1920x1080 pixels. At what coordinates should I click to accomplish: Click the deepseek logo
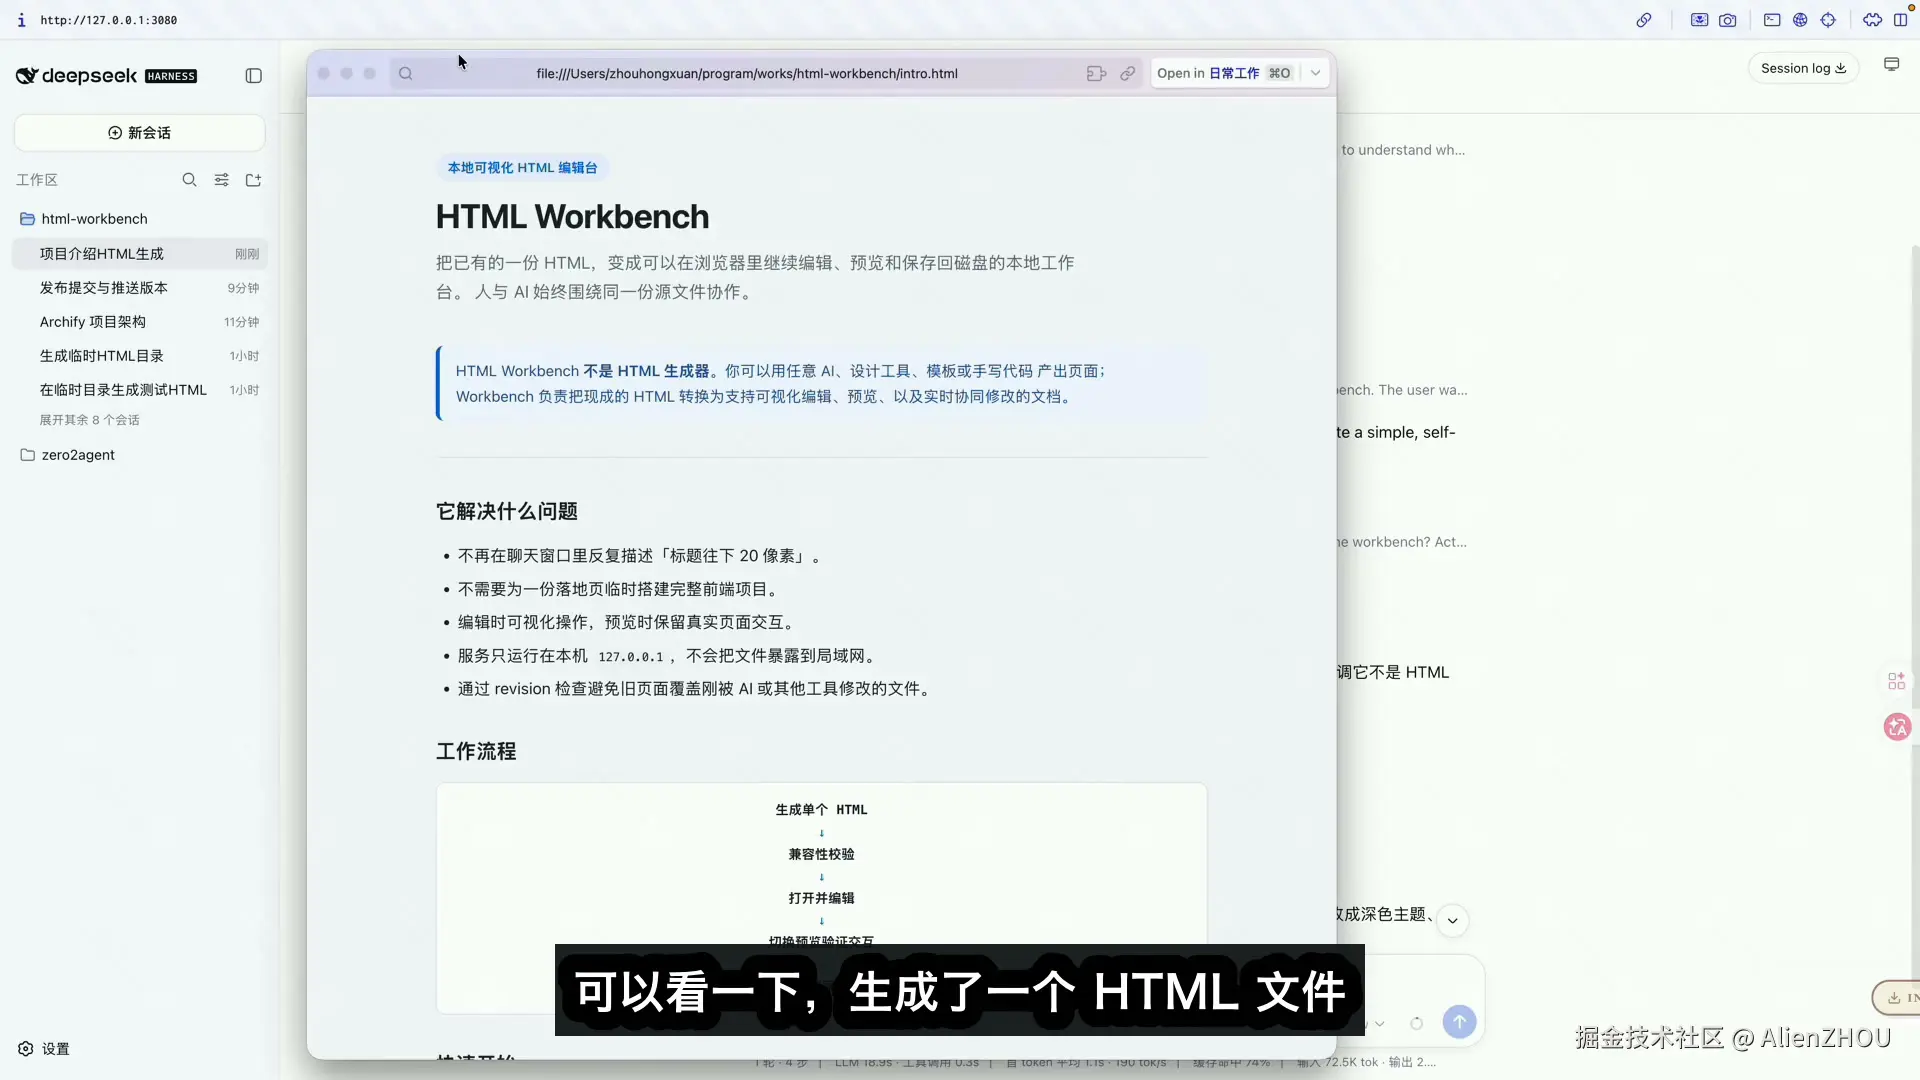tap(106, 76)
